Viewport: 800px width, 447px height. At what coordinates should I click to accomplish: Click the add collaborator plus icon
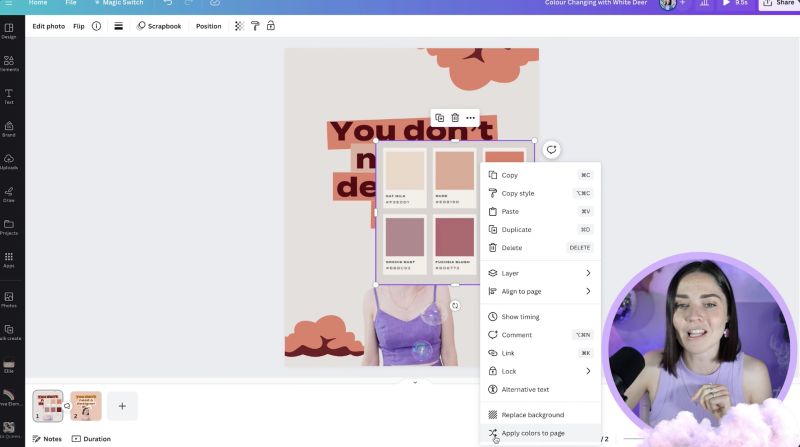[683, 3]
